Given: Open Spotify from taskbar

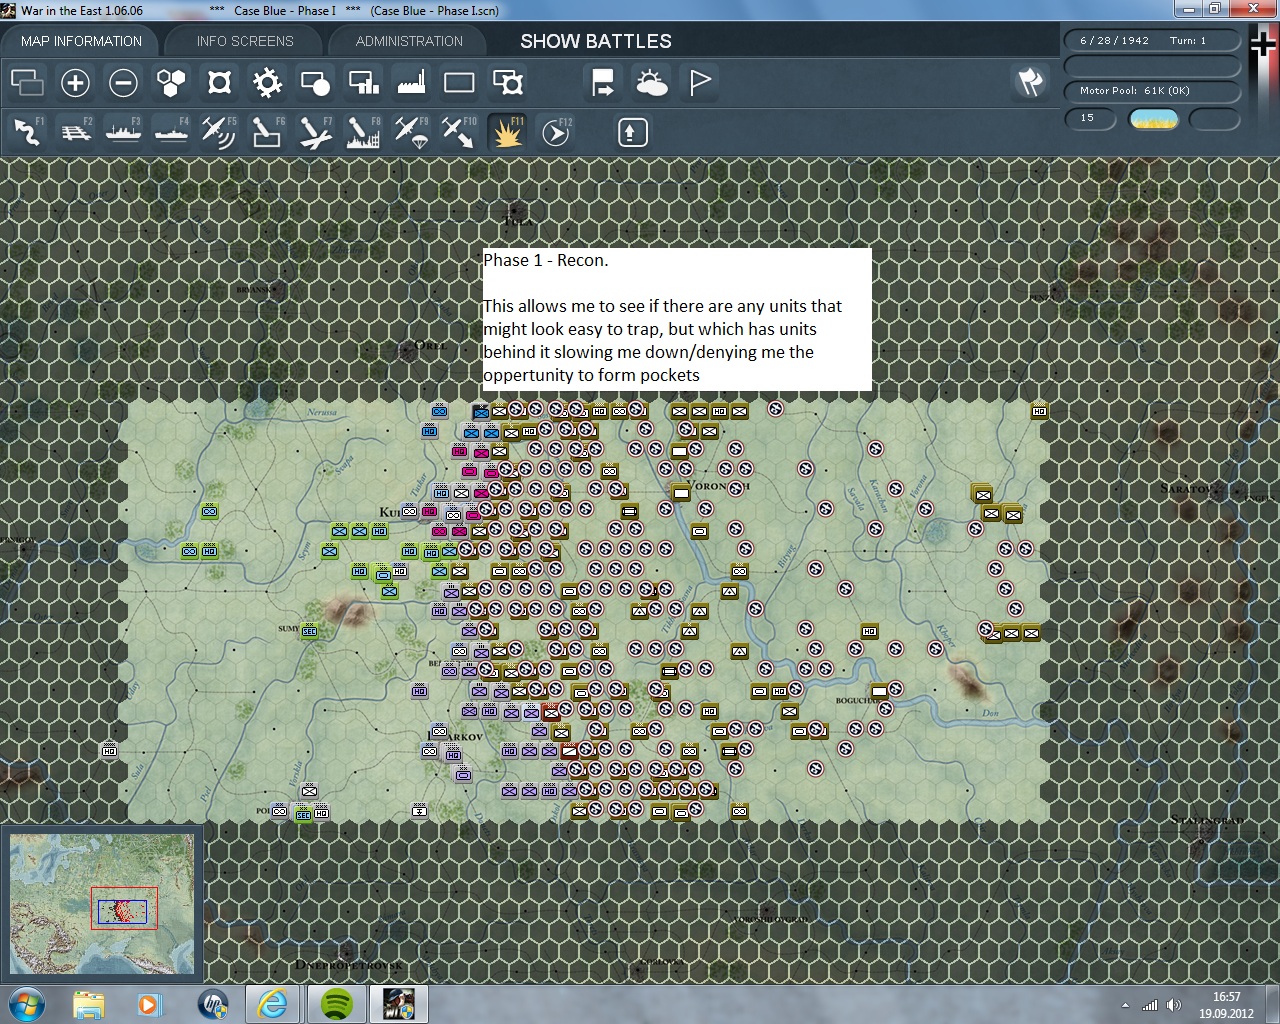Looking at the screenshot, I should pyautogui.click(x=337, y=1004).
